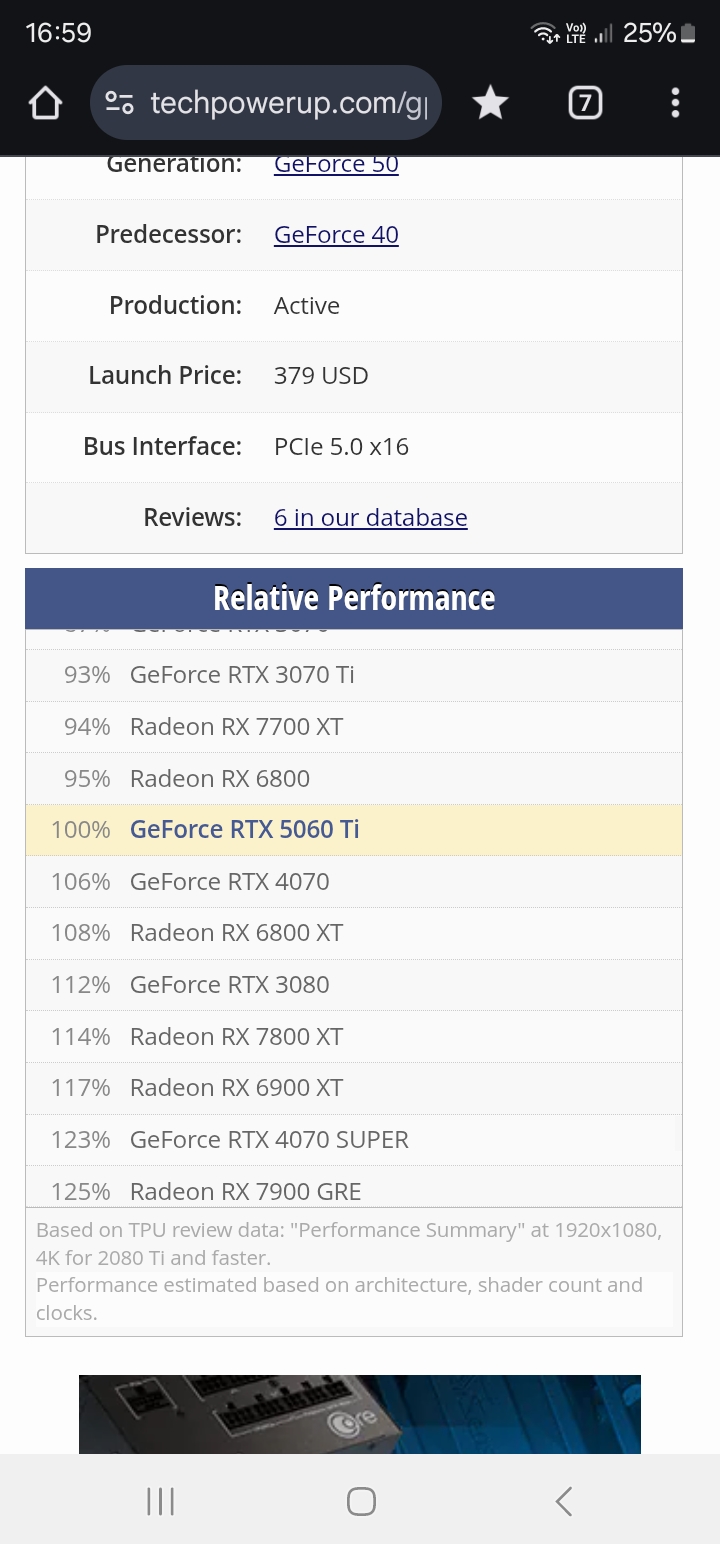Open the GeForce 40 predecessor link
Viewport: 720px width, 1544px height.
pos(336,235)
